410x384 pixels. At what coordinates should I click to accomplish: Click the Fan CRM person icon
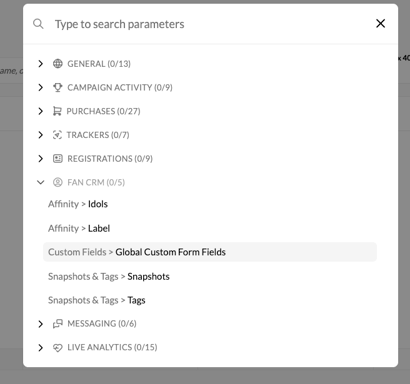[x=58, y=182]
